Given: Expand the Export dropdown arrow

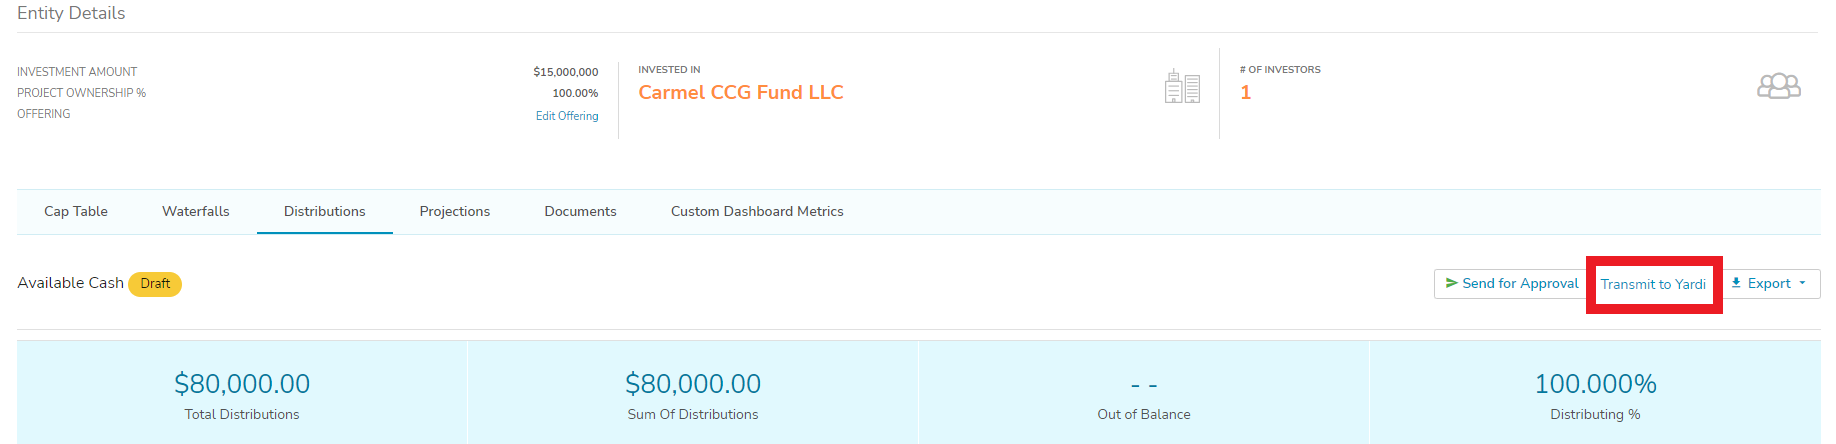Looking at the screenshot, I should click(x=1802, y=283).
